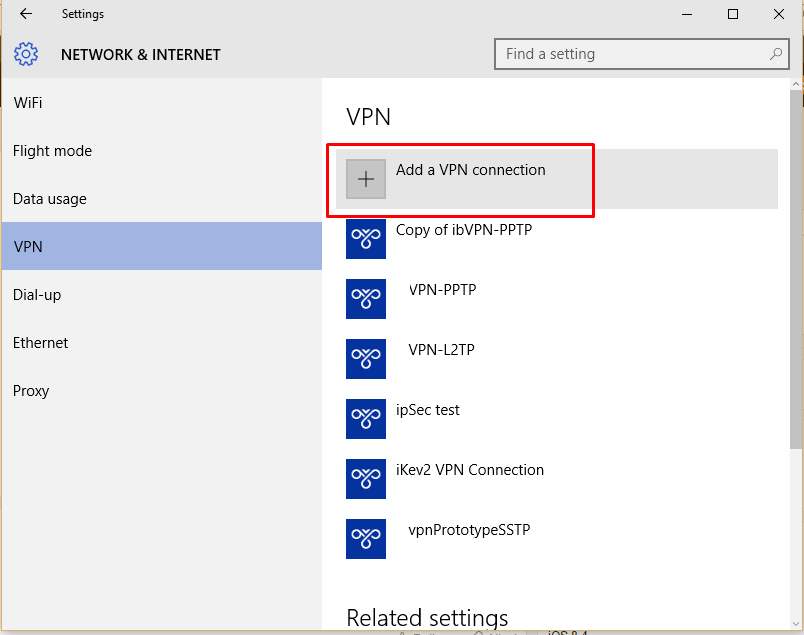Click the search magnifier icon
This screenshot has width=804, height=635.
[x=776, y=53]
